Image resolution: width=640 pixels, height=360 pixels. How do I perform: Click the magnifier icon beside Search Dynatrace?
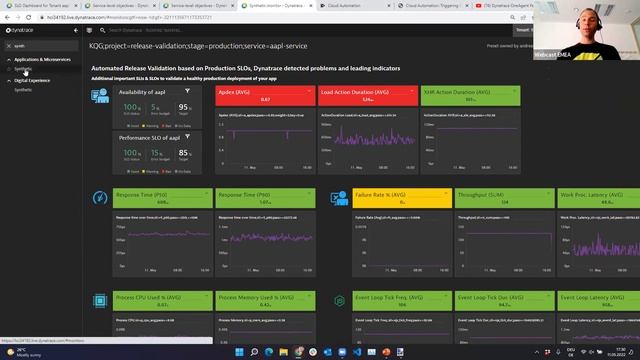[x=102, y=30]
